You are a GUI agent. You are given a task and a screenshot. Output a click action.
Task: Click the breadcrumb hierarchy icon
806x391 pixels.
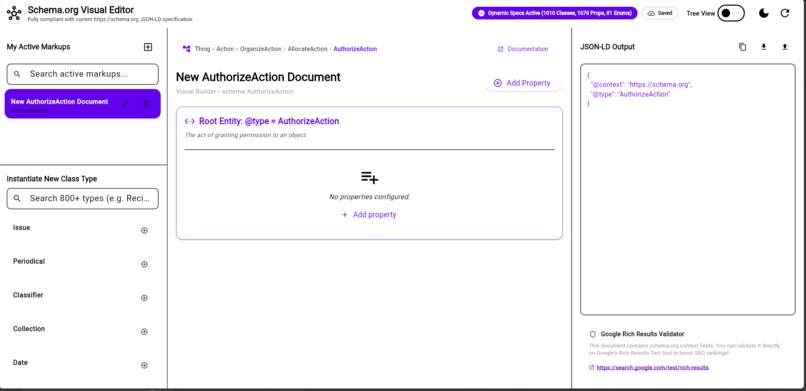click(187, 49)
